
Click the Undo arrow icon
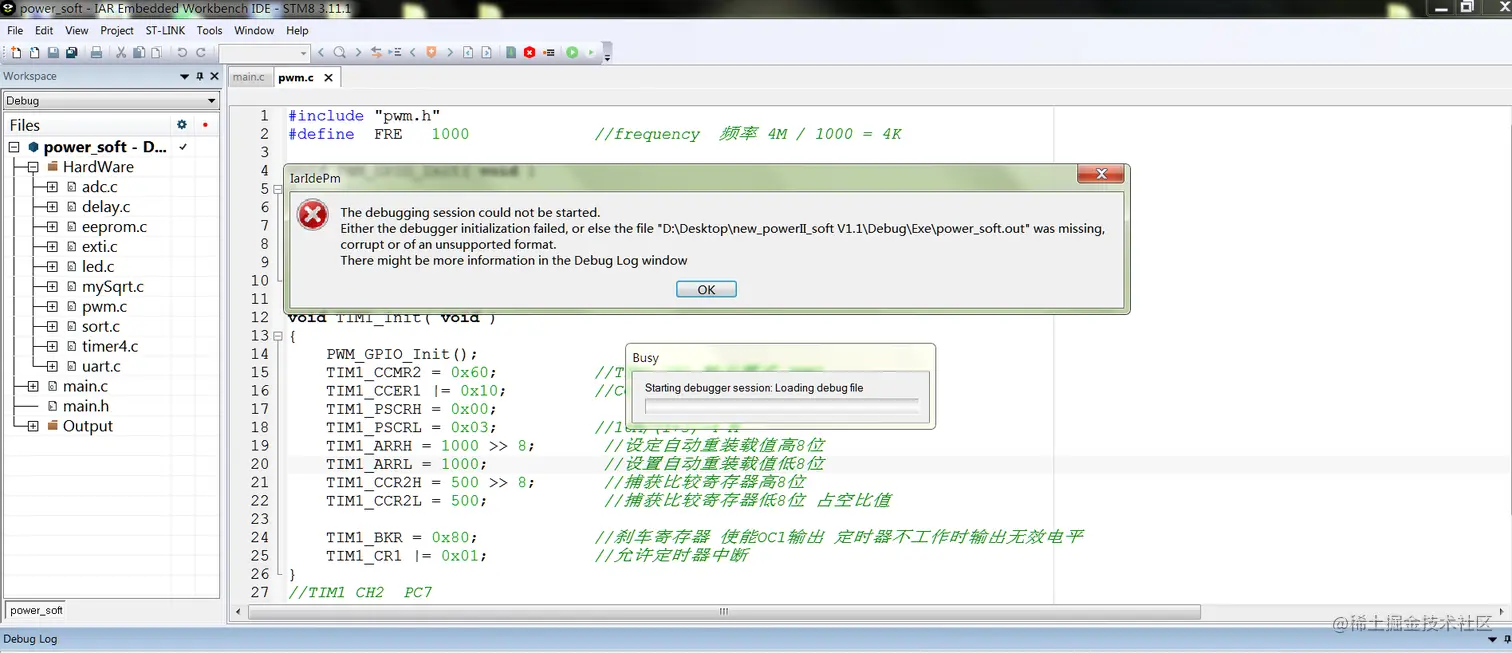click(x=182, y=52)
